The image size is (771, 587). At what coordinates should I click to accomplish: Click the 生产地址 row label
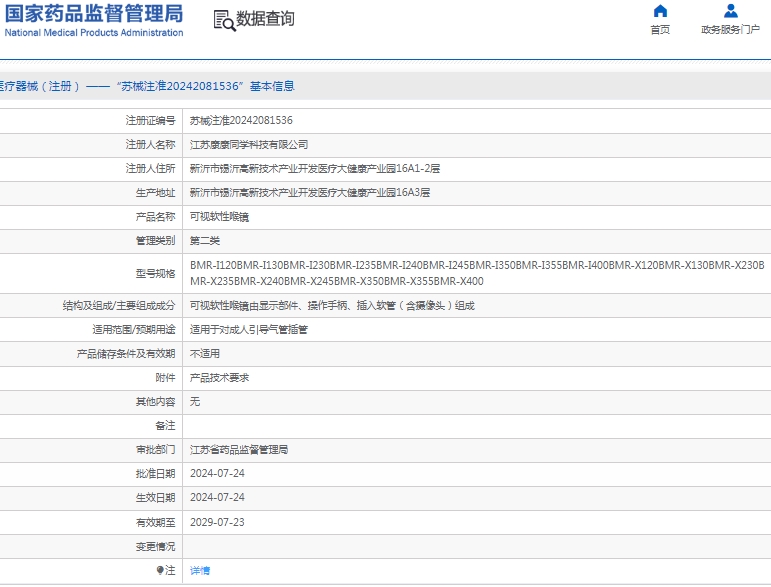pos(155,193)
